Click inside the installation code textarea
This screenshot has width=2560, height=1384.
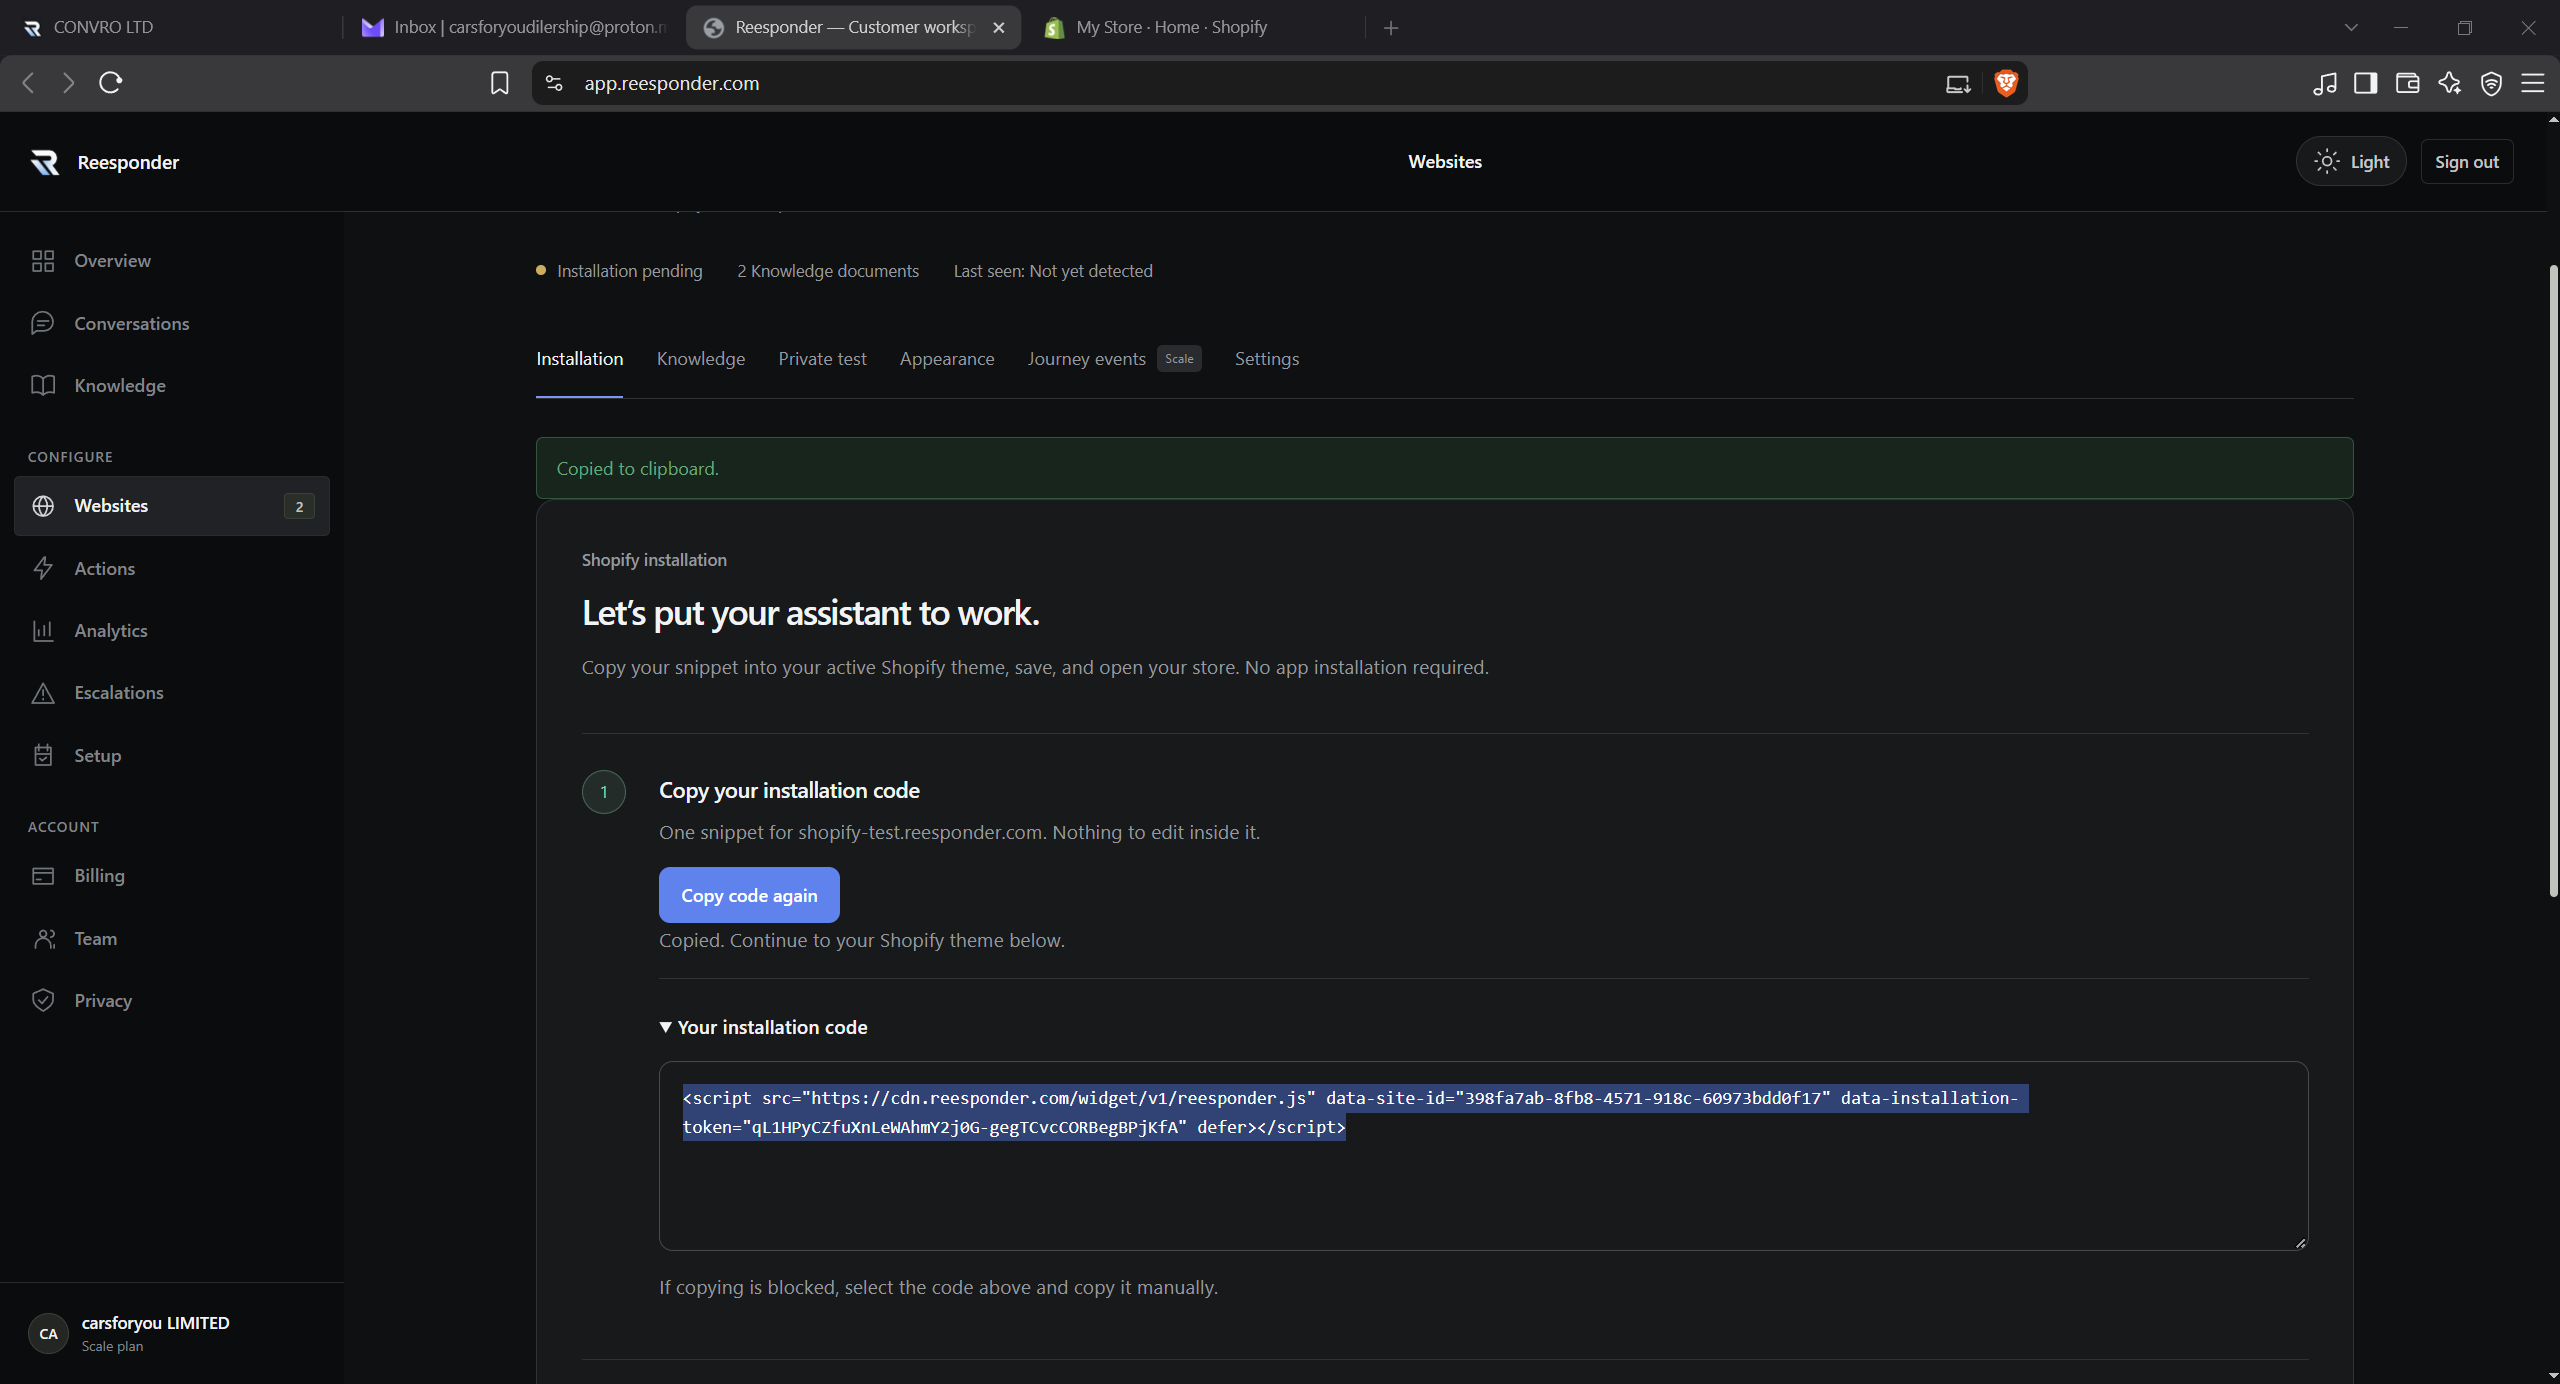[x=1483, y=1155]
